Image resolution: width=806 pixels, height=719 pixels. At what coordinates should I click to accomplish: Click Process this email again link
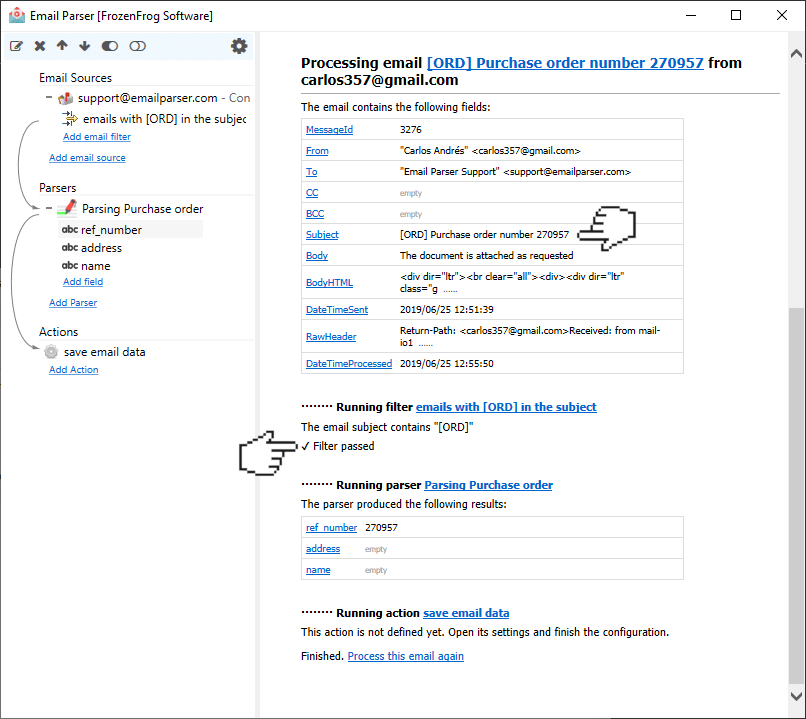[406, 656]
